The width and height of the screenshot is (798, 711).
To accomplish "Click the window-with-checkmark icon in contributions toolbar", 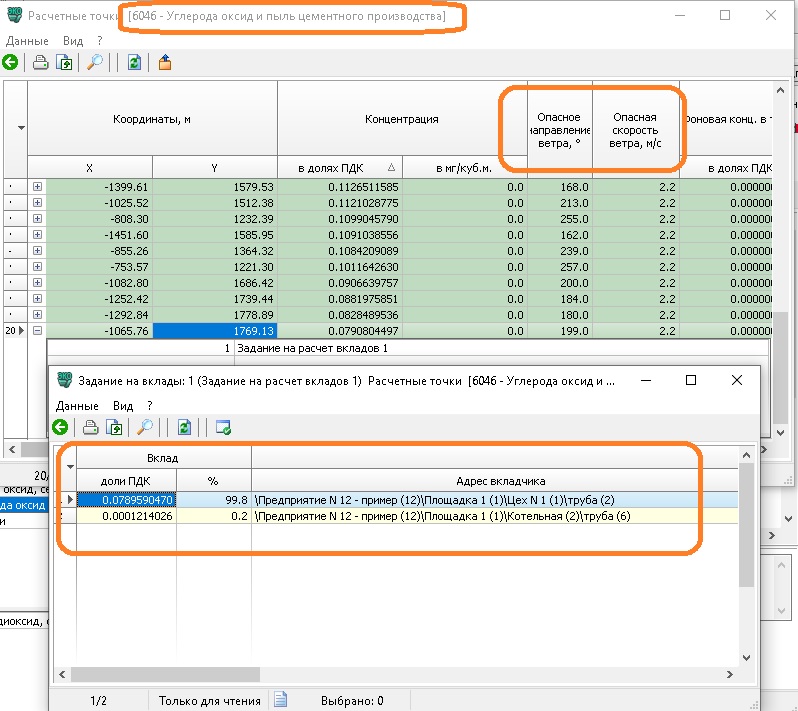I will point(223,428).
